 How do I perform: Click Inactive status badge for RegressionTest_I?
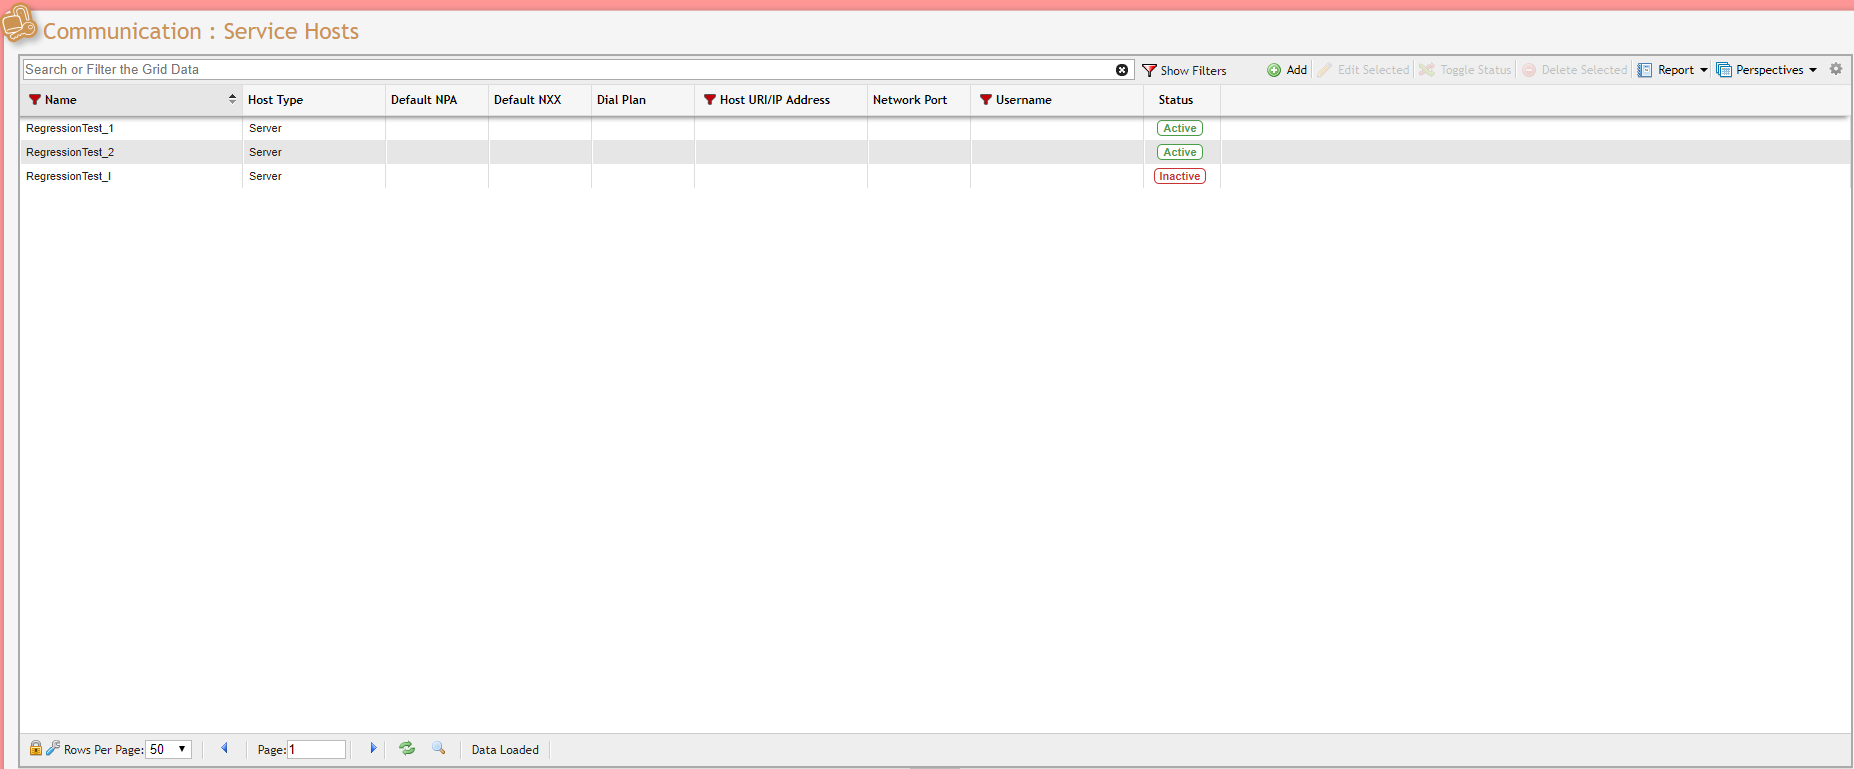click(1179, 176)
